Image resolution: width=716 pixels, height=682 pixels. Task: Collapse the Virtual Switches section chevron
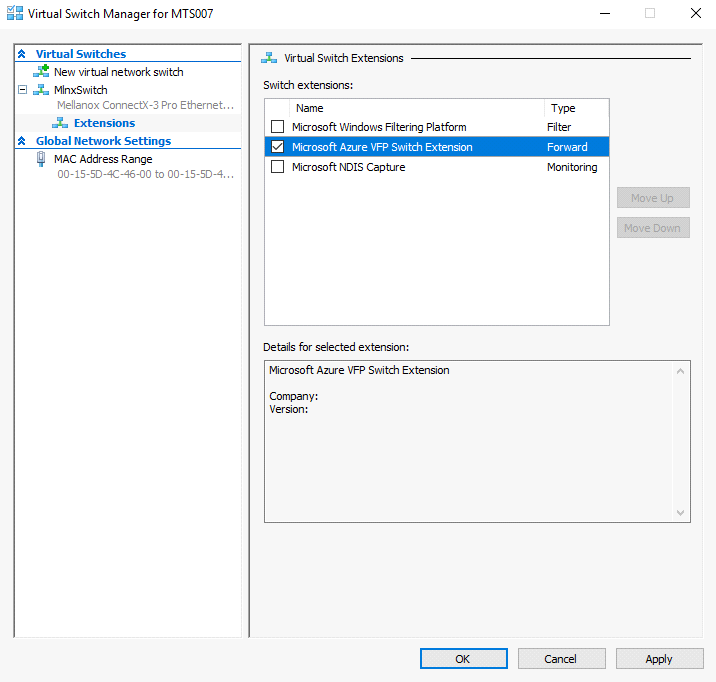(22, 54)
